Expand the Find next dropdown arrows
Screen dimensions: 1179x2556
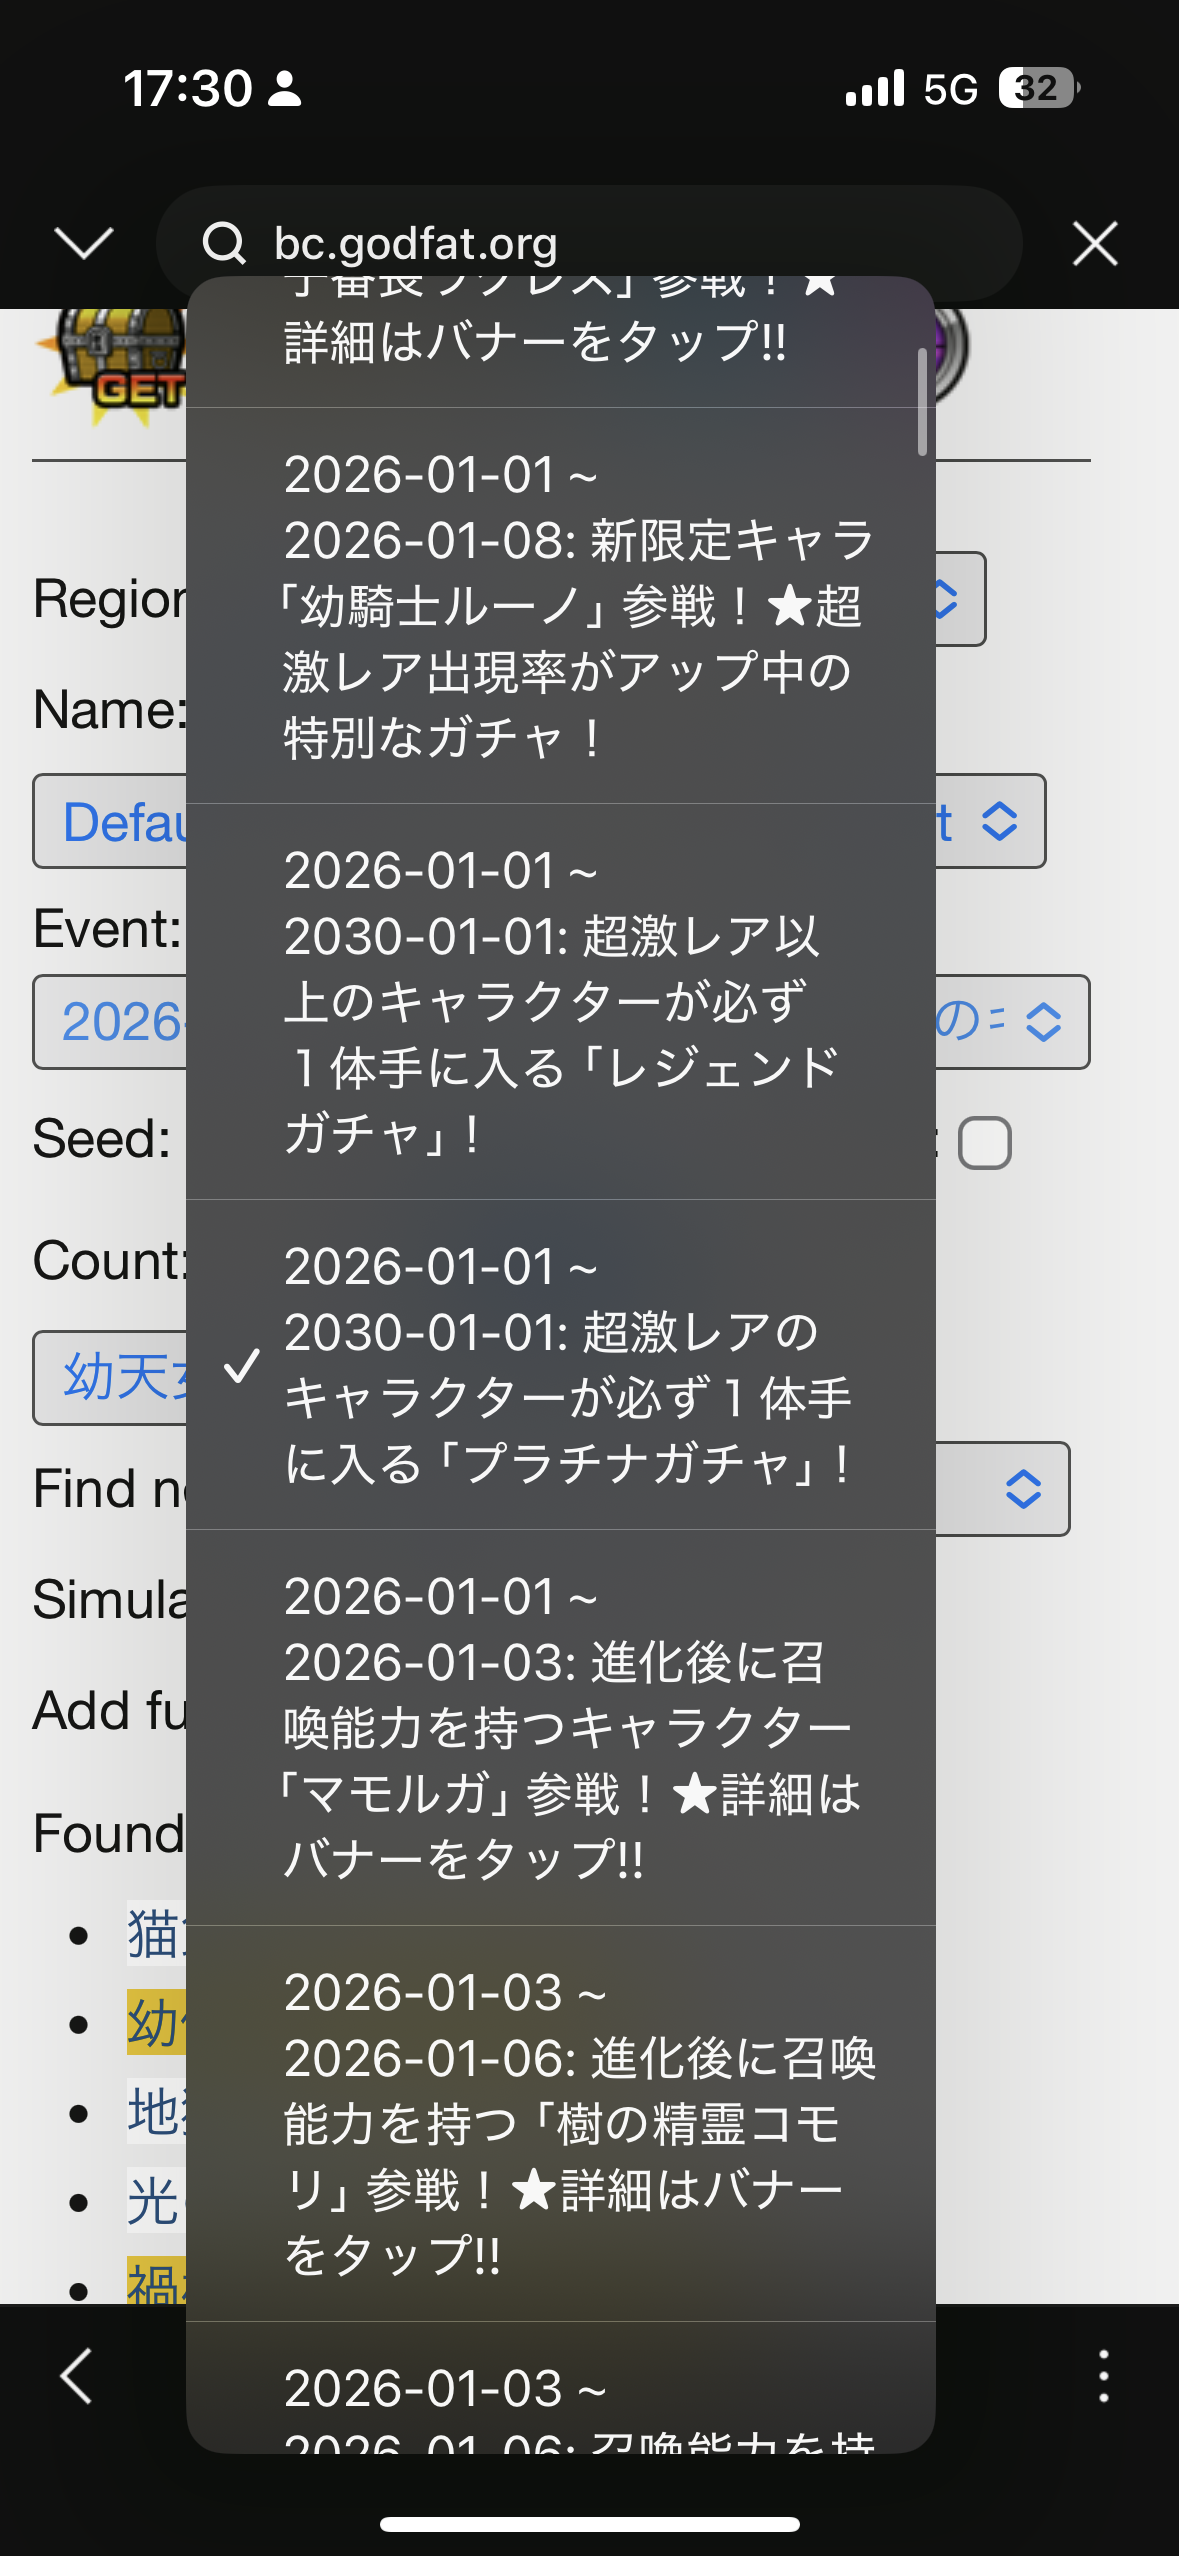point(1023,1489)
